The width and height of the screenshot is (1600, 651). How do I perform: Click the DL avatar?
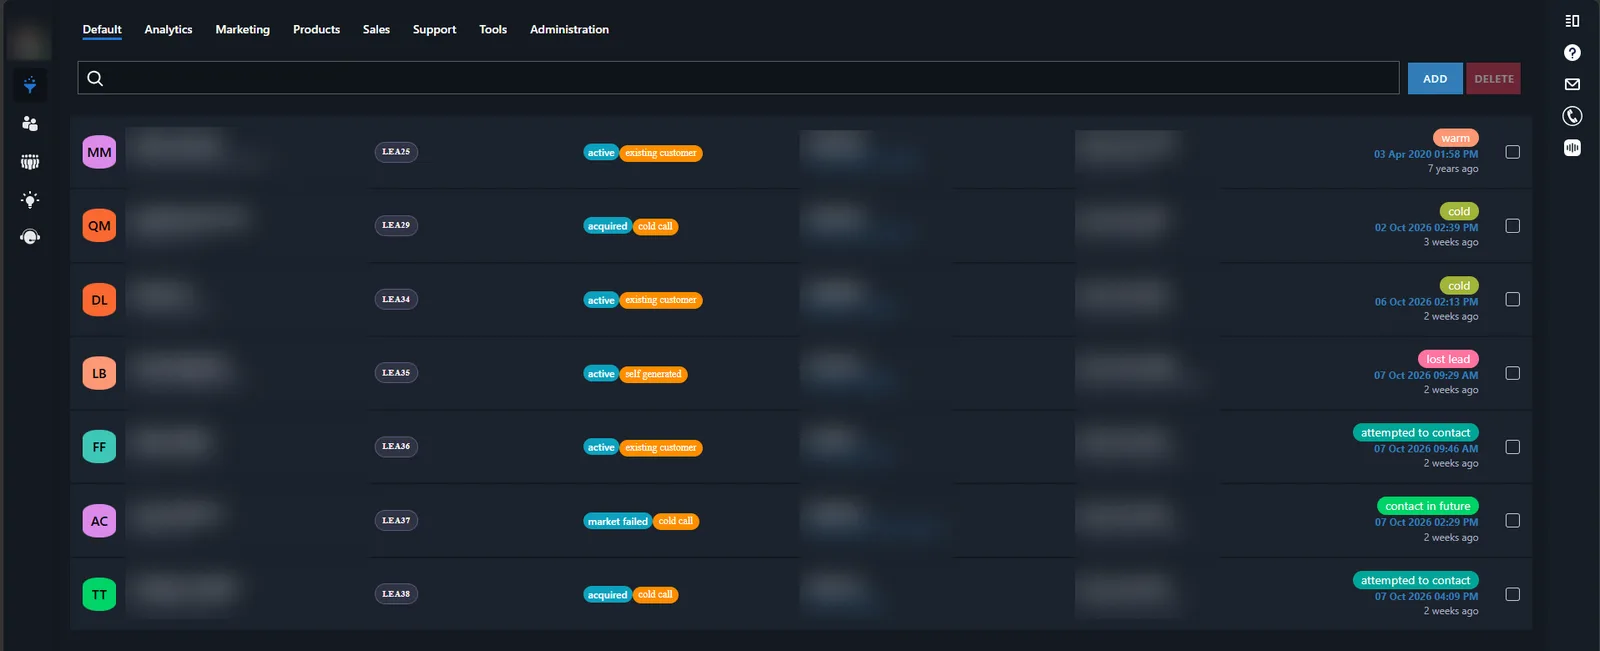(x=99, y=299)
